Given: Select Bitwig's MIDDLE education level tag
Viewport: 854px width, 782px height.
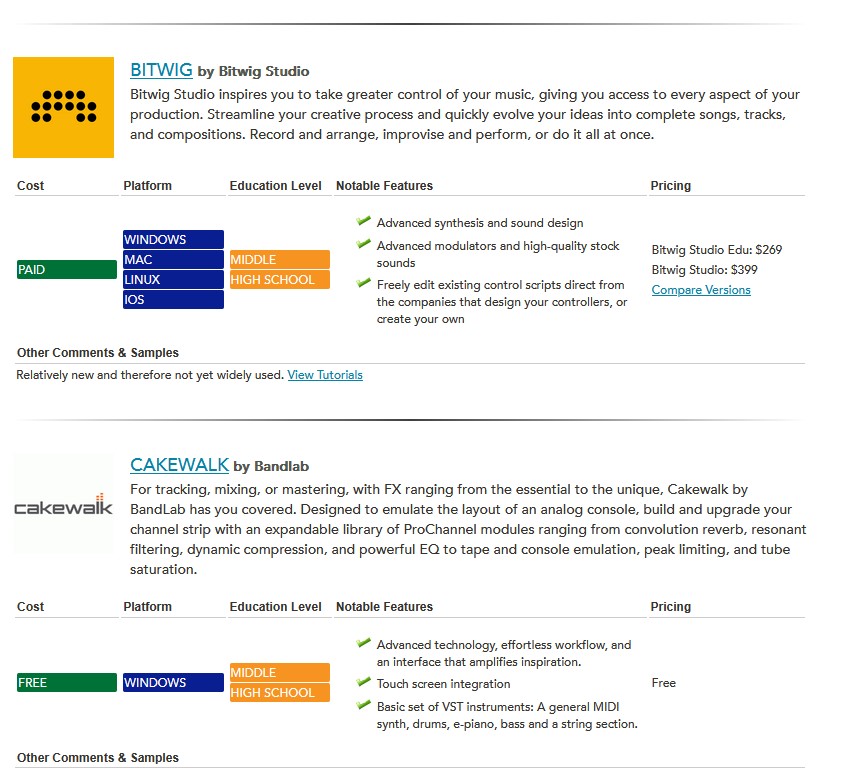Looking at the screenshot, I should click(x=280, y=260).
